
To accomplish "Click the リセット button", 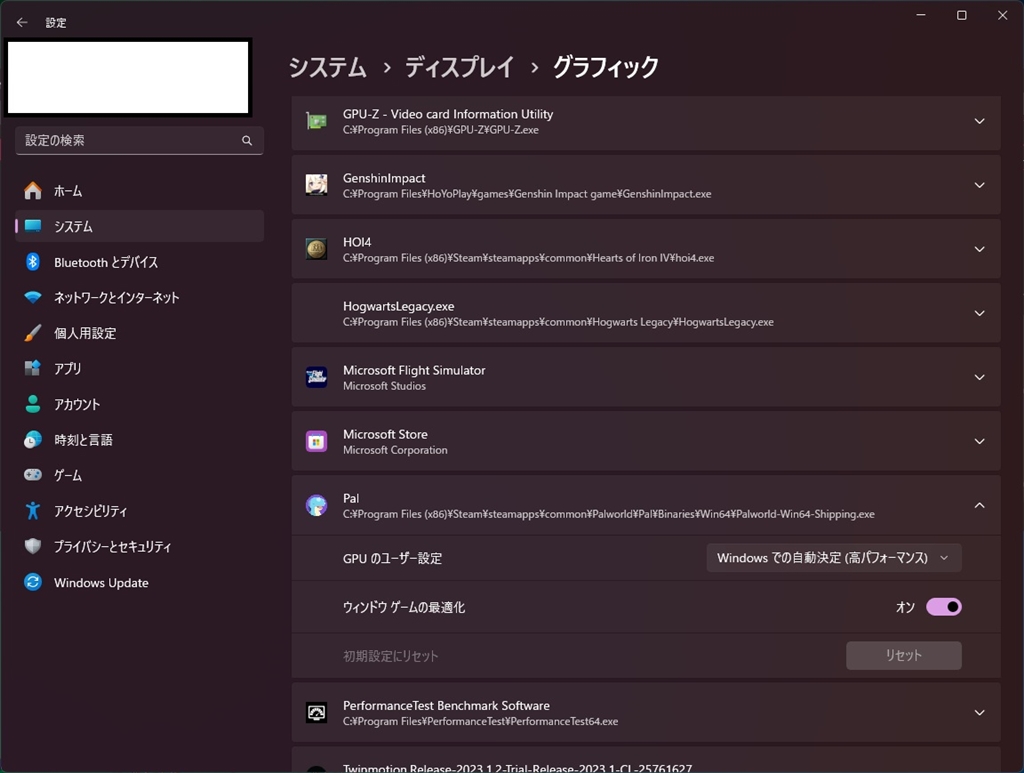I will pyautogui.click(x=904, y=655).
